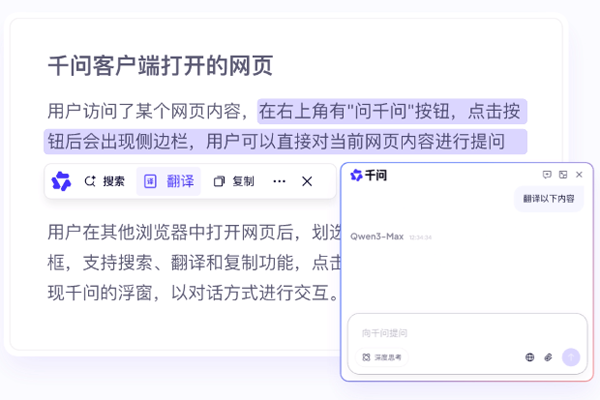The width and height of the screenshot is (600, 400).
Task: Click the paperclip attachment icon
Action: click(x=548, y=357)
